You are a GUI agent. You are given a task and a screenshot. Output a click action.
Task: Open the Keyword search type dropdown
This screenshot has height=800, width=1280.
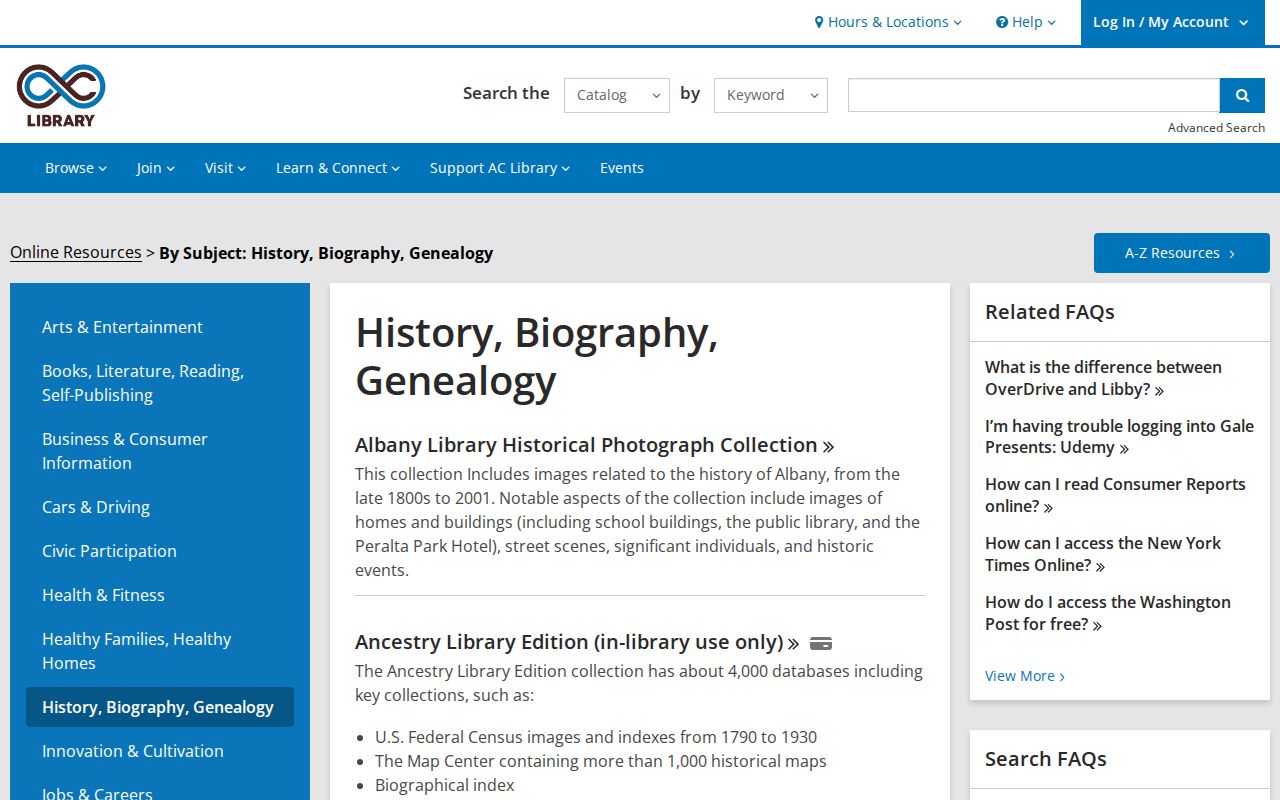pos(771,95)
